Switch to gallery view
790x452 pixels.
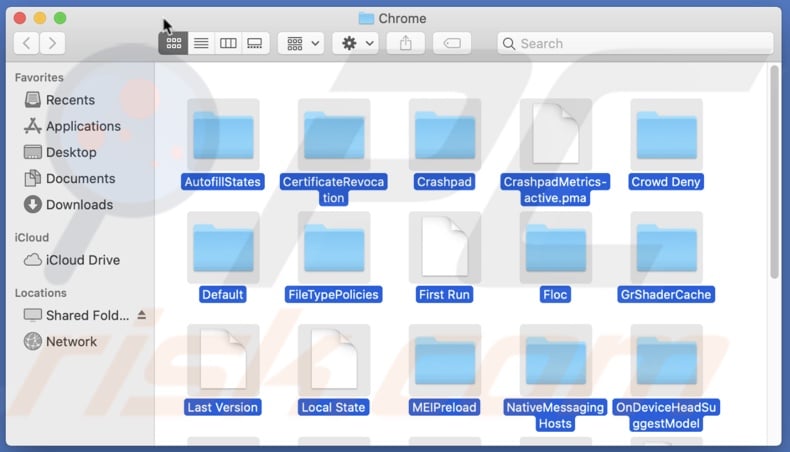255,43
